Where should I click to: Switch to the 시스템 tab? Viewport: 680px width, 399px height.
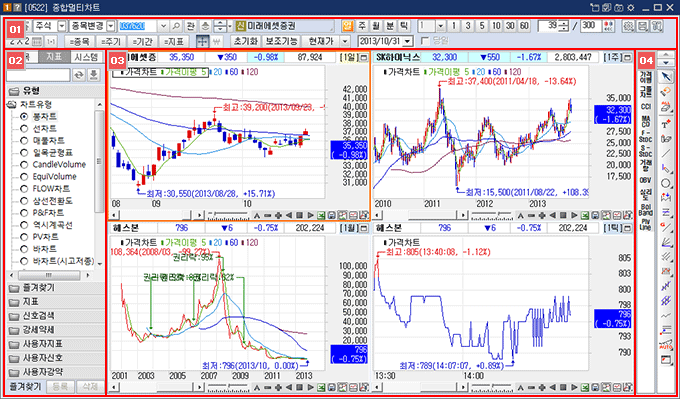click(x=87, y=57)
